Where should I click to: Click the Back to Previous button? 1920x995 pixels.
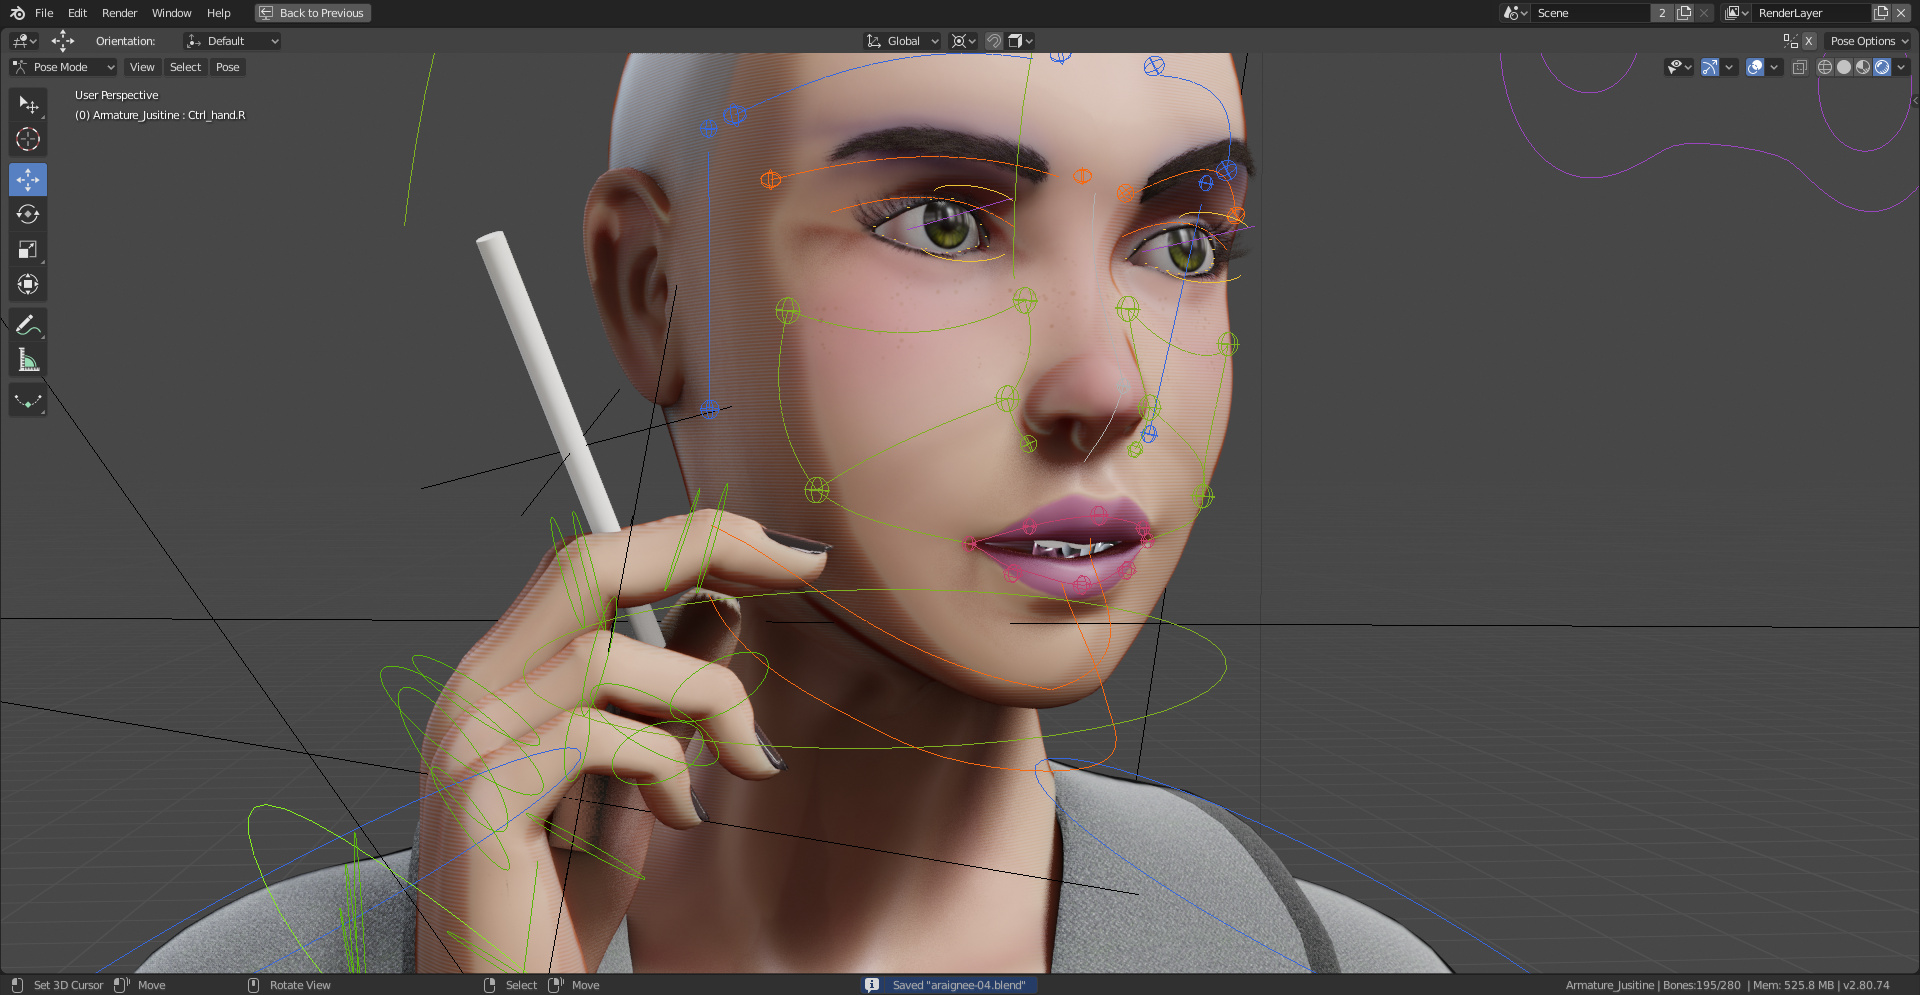pos(313,13)
